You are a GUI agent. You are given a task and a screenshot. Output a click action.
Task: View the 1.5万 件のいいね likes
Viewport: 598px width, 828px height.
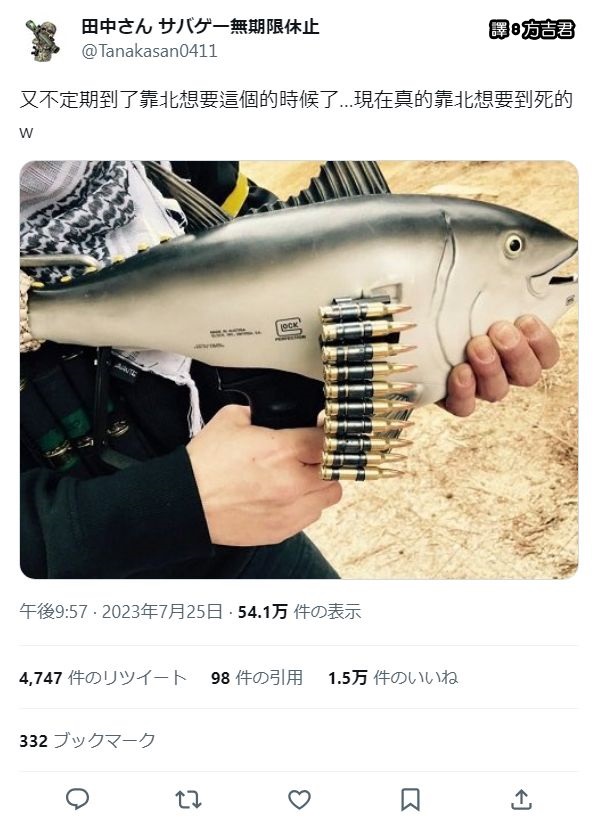pos(393,678)
